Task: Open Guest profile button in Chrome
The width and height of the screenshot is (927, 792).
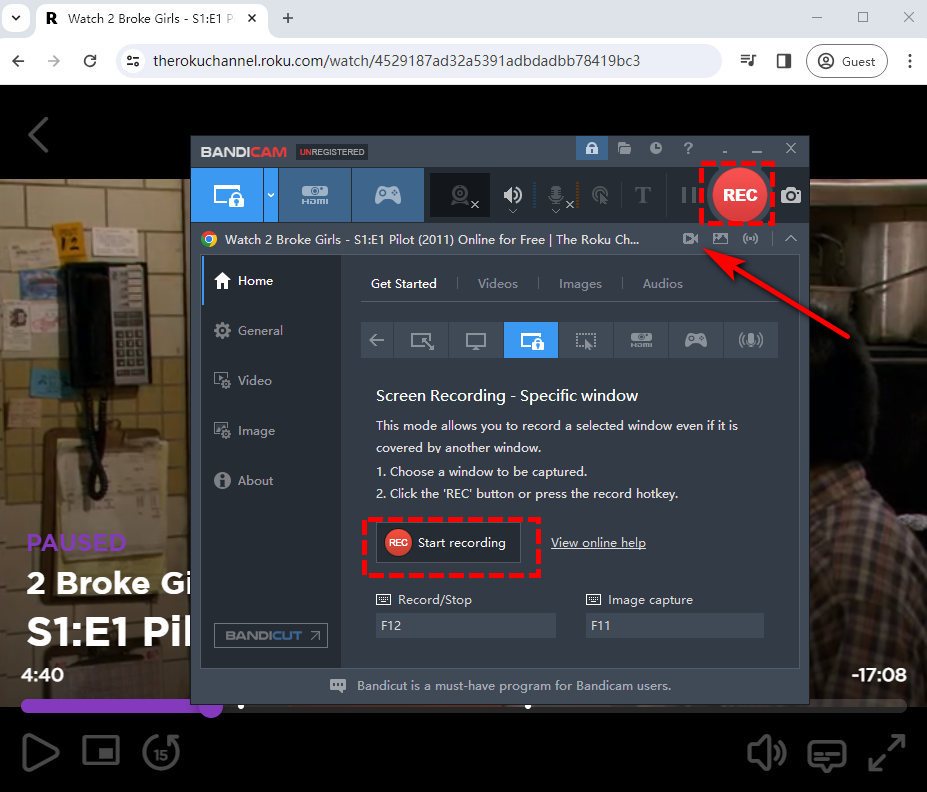Action: pyautogui.click(x=847, y=61)
